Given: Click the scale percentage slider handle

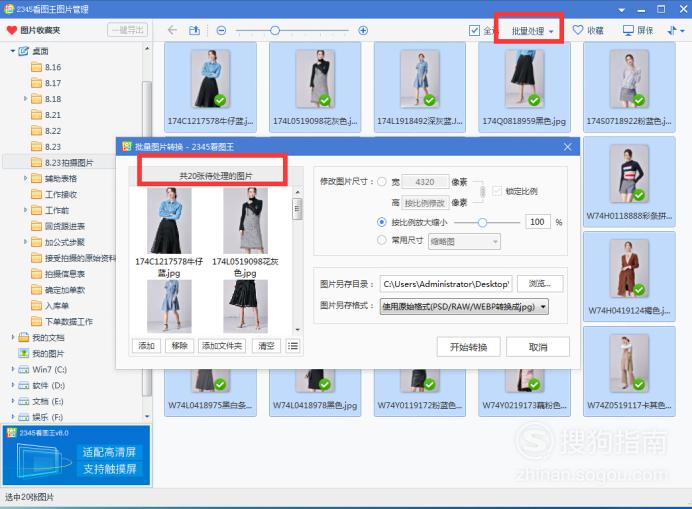Looking at the screenshot, I should coord(482,222).
